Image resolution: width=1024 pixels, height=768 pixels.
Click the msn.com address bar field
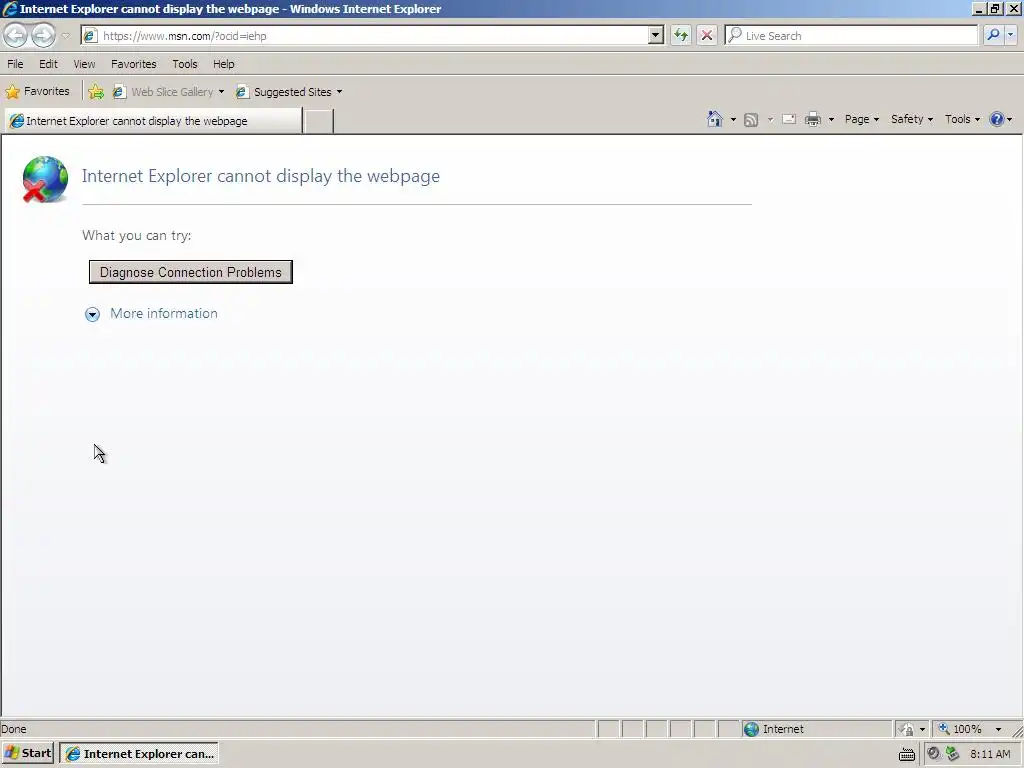pyautogui.click(x=366, y=36)
